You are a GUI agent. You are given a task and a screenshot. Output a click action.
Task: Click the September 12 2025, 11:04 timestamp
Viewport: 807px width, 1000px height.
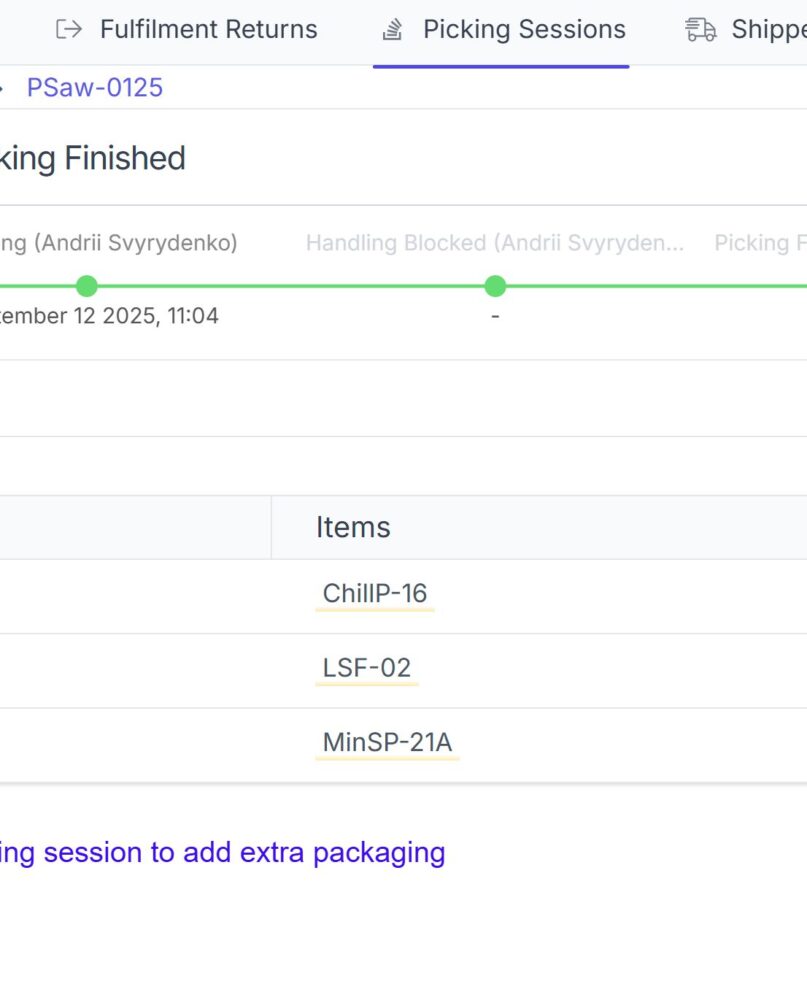(108, 316)
